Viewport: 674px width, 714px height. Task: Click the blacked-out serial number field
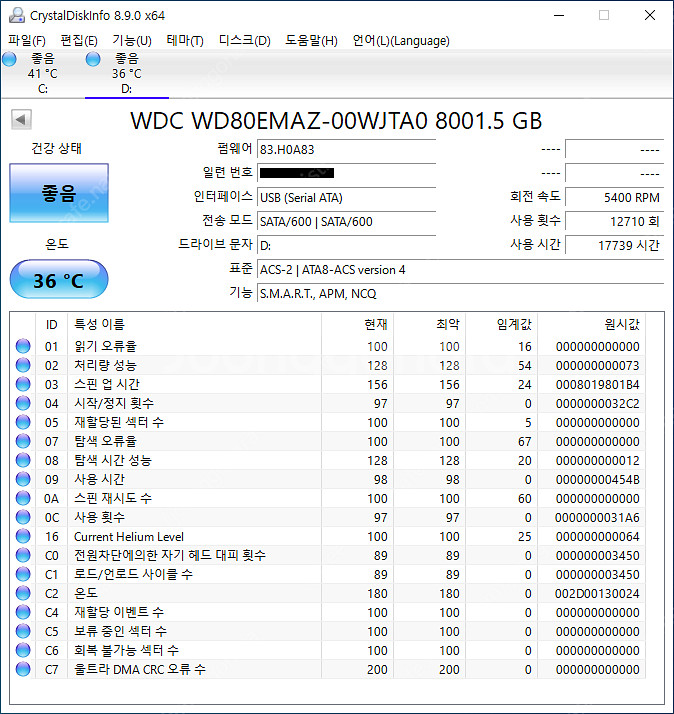347,173
